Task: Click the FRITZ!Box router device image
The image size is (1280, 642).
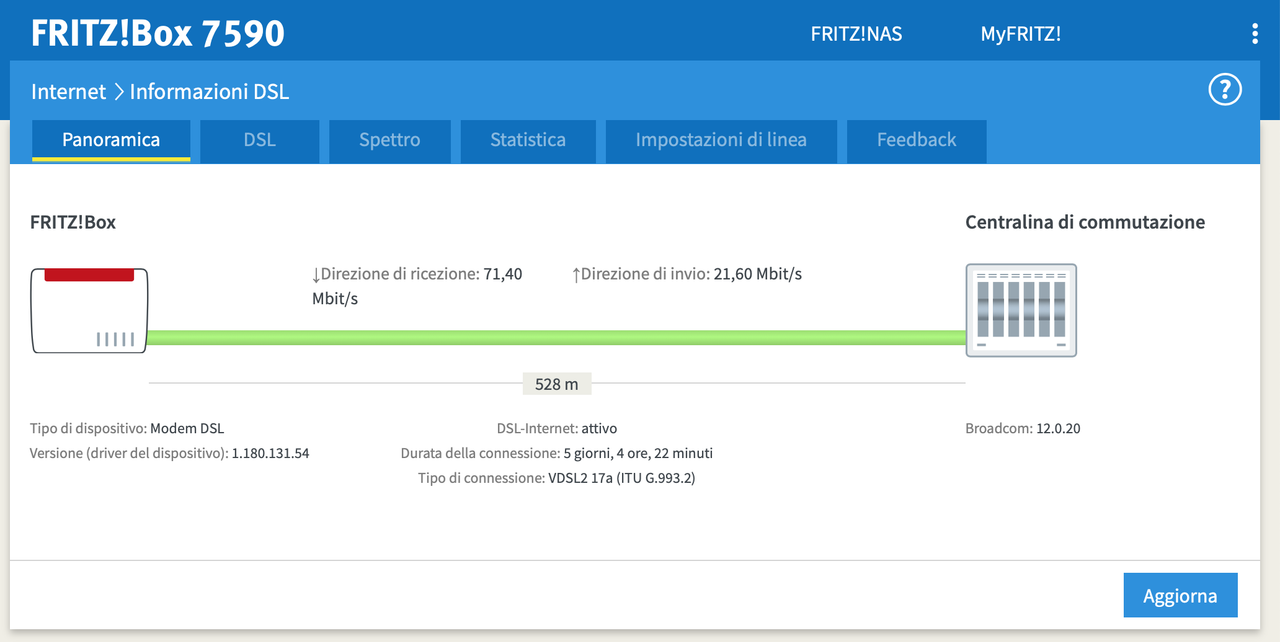Action: pos(89,310)
